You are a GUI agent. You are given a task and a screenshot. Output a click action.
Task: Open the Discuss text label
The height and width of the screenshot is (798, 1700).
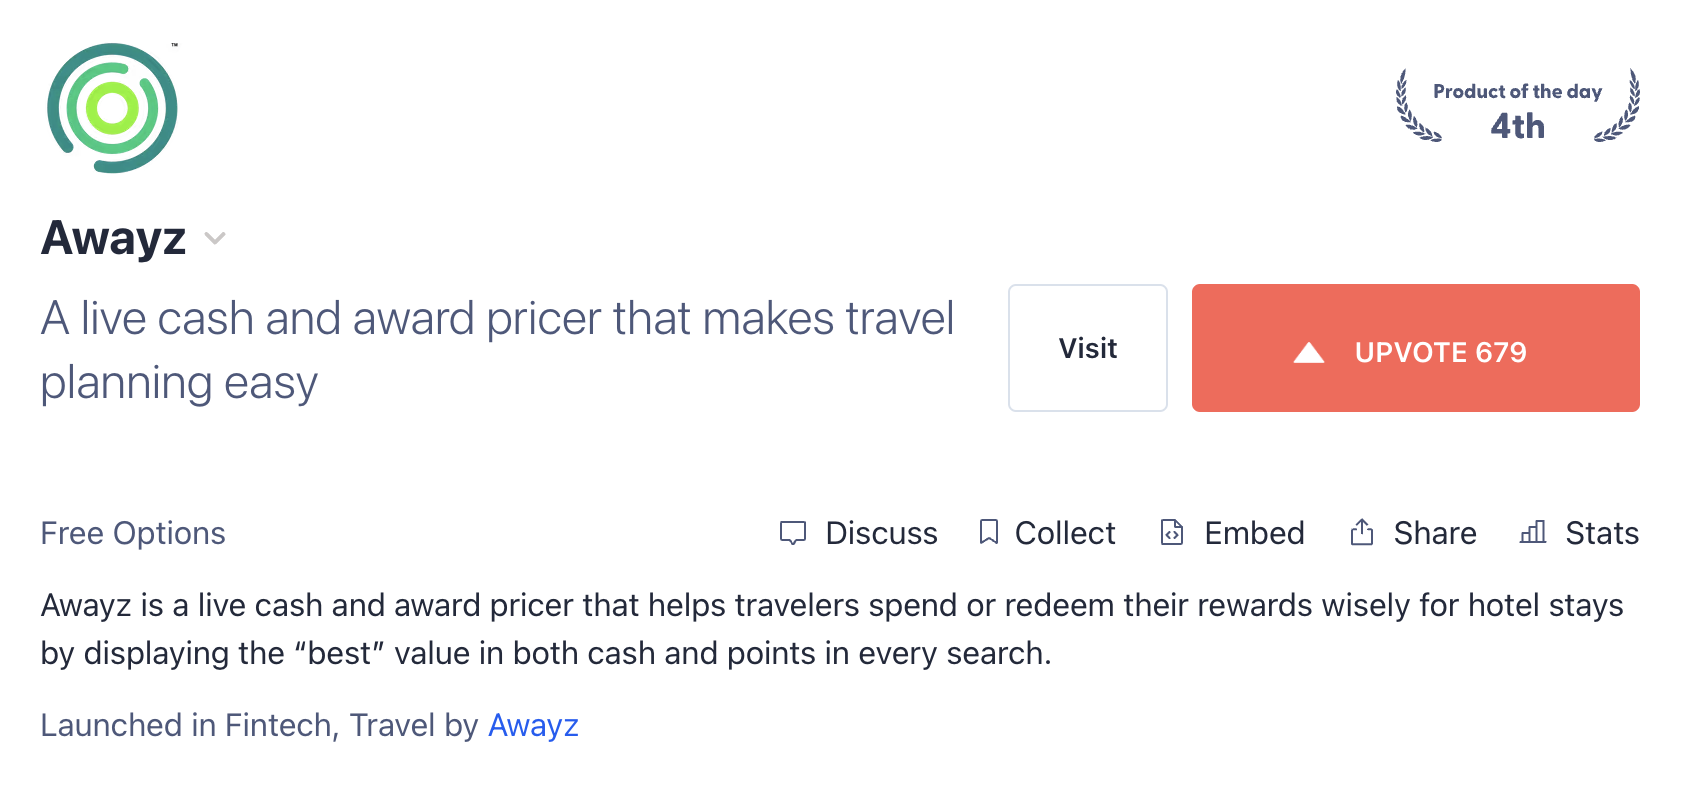[x=881, y=533]
